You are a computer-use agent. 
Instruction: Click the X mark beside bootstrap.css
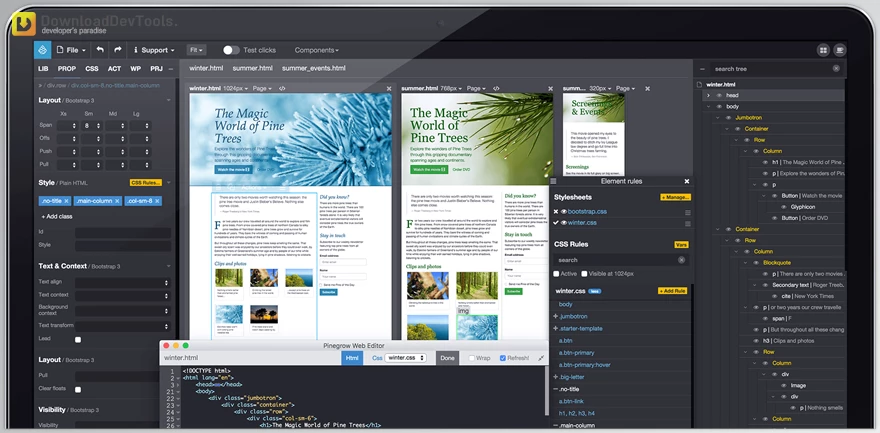pyautogui.click(x=556, y=212)
